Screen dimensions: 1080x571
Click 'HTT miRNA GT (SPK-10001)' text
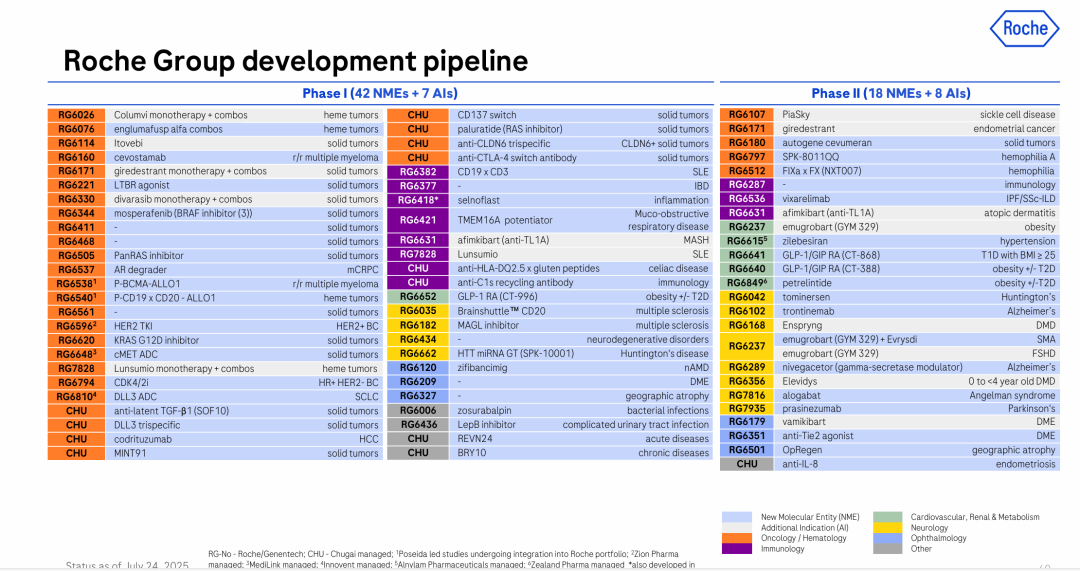click(516, 353)
